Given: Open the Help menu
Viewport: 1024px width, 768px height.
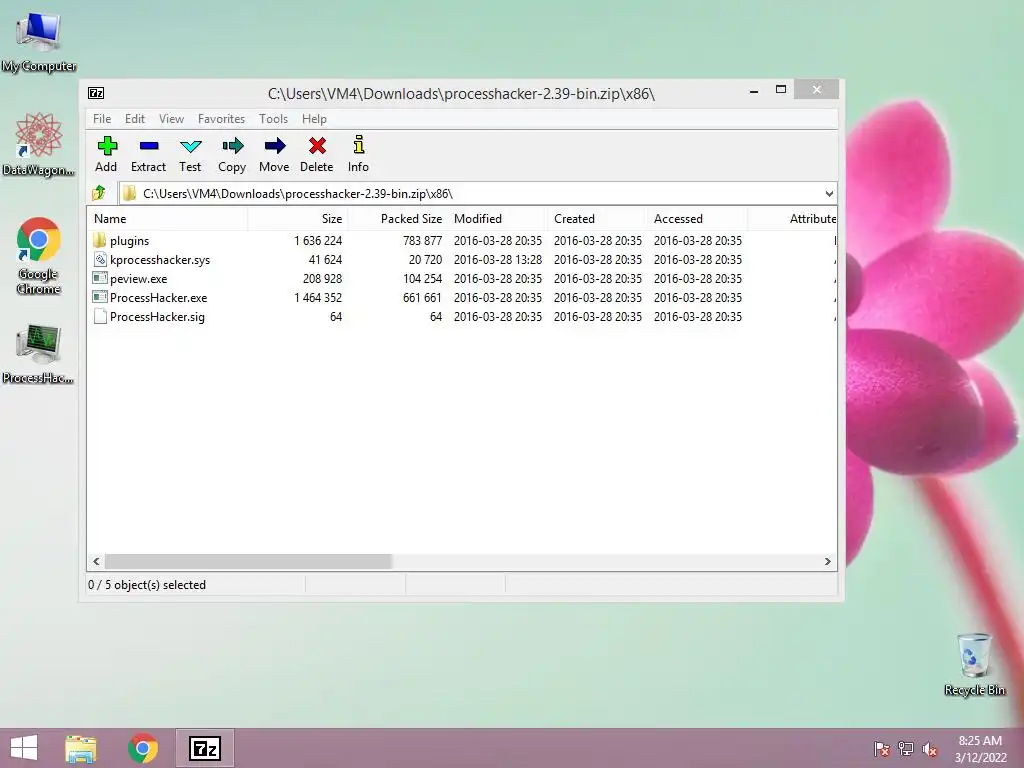Looking at the screenshot, I should [x=314, y=119].
